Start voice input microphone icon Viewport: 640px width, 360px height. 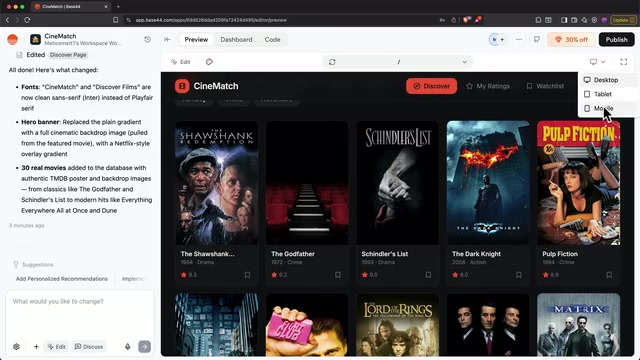click(x=128, y=347)
